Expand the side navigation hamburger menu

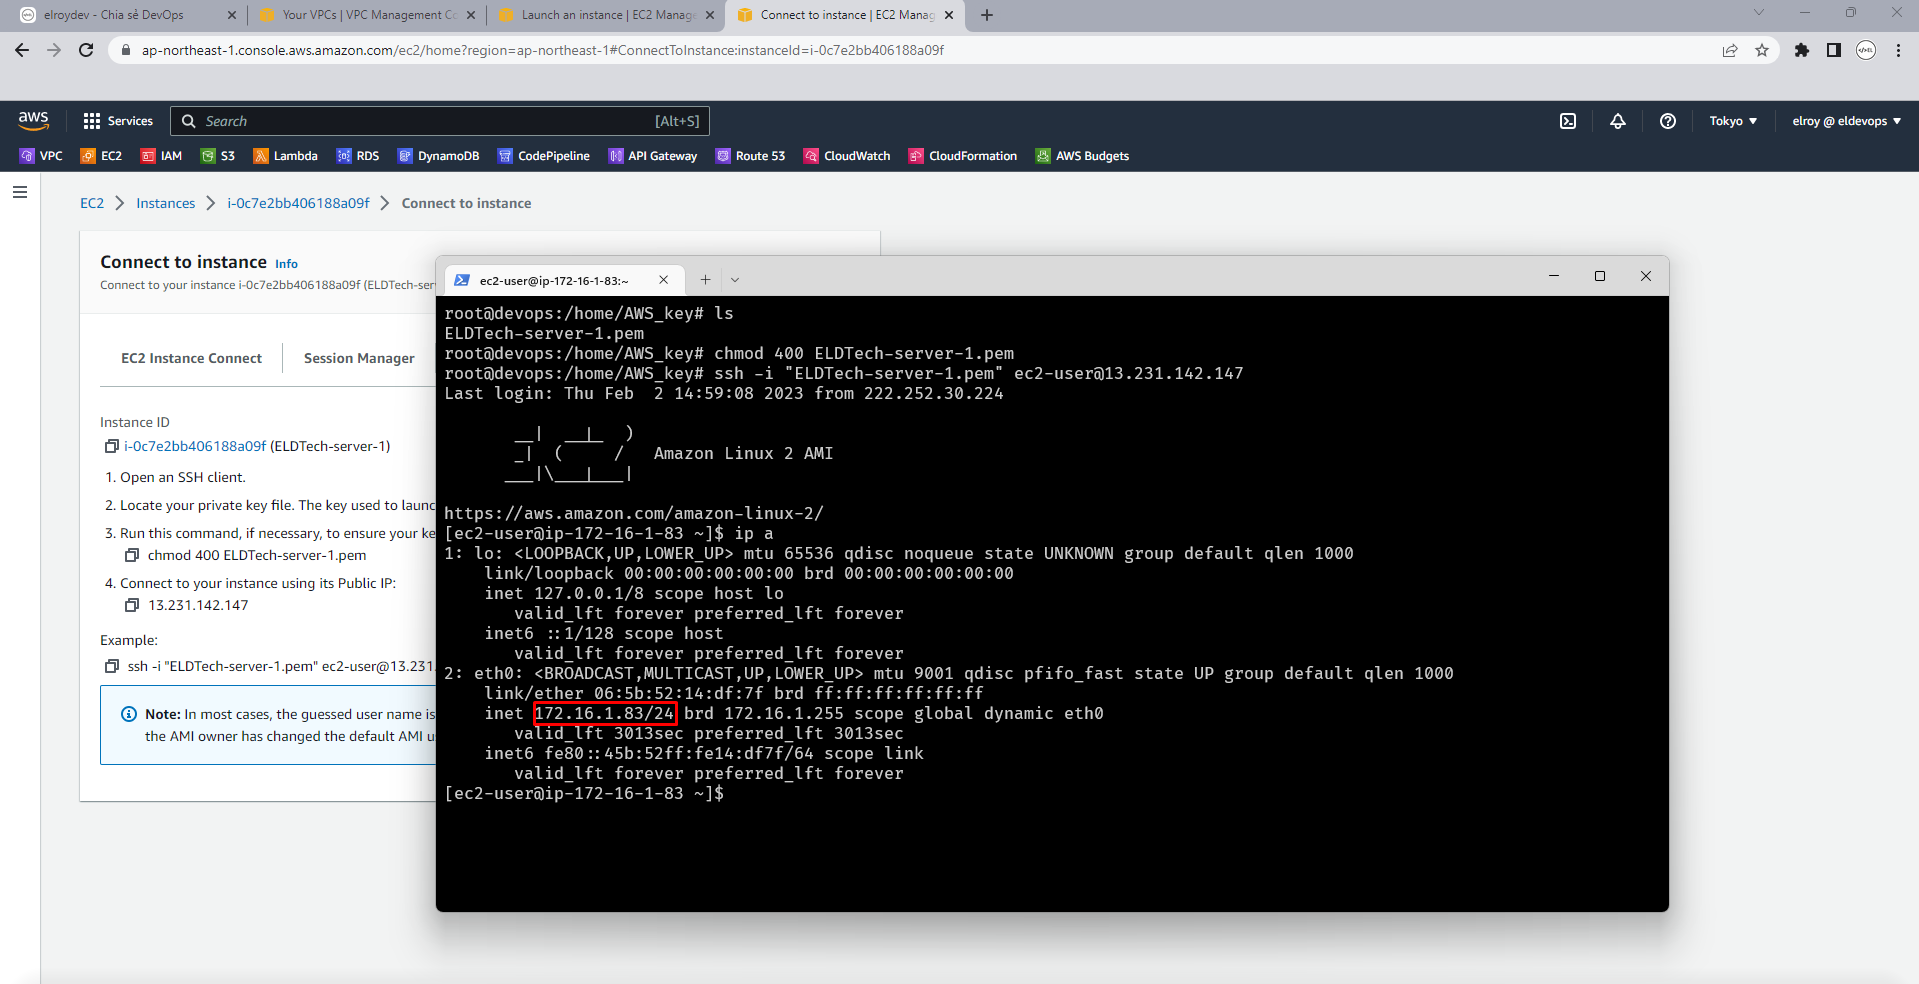(x=20, y=192)
